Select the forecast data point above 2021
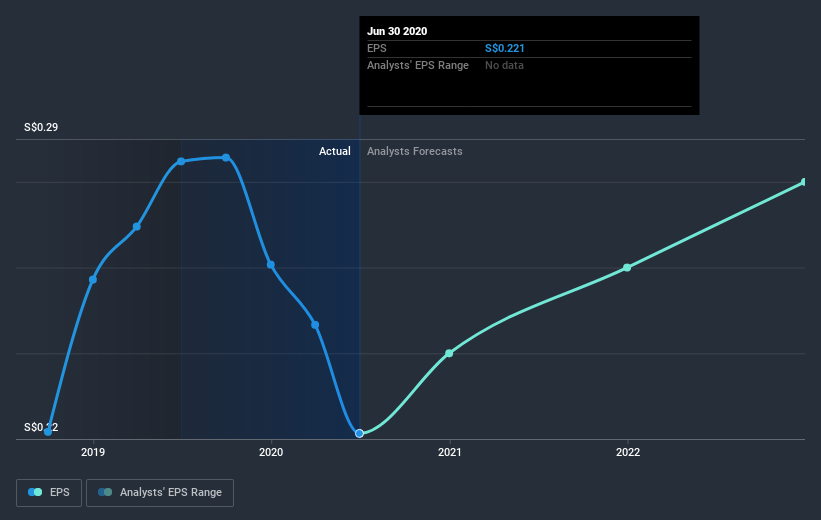This screenshot has width=821, height=520. coord(449,353)
